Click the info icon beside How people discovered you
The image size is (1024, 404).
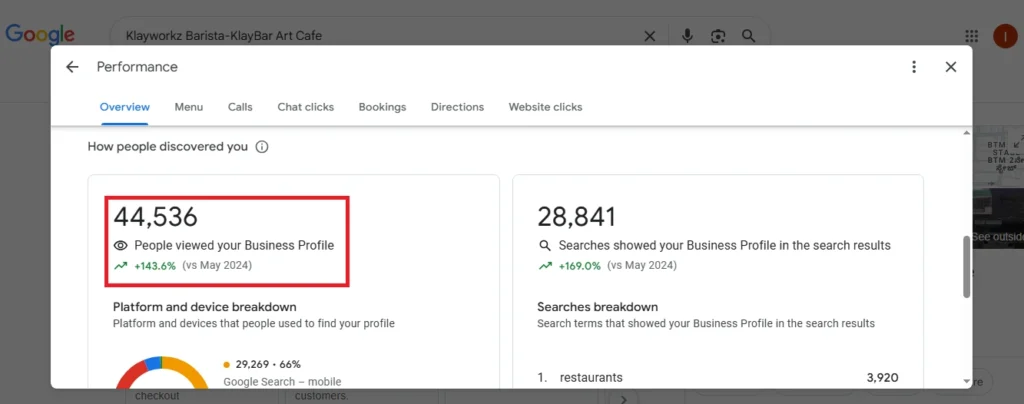262,147
